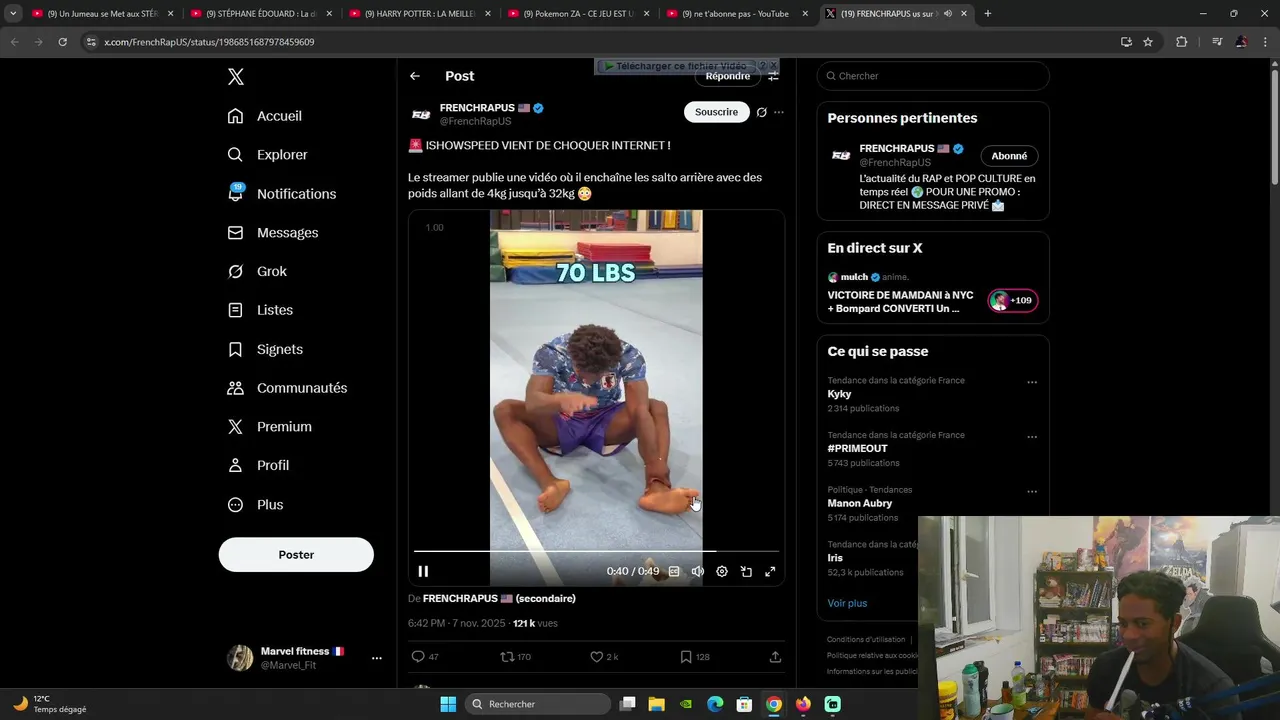Viewport: 1280px width, 720px height.
Task: Click the Grok explain icon beside Souscrire
Action: 761,112
